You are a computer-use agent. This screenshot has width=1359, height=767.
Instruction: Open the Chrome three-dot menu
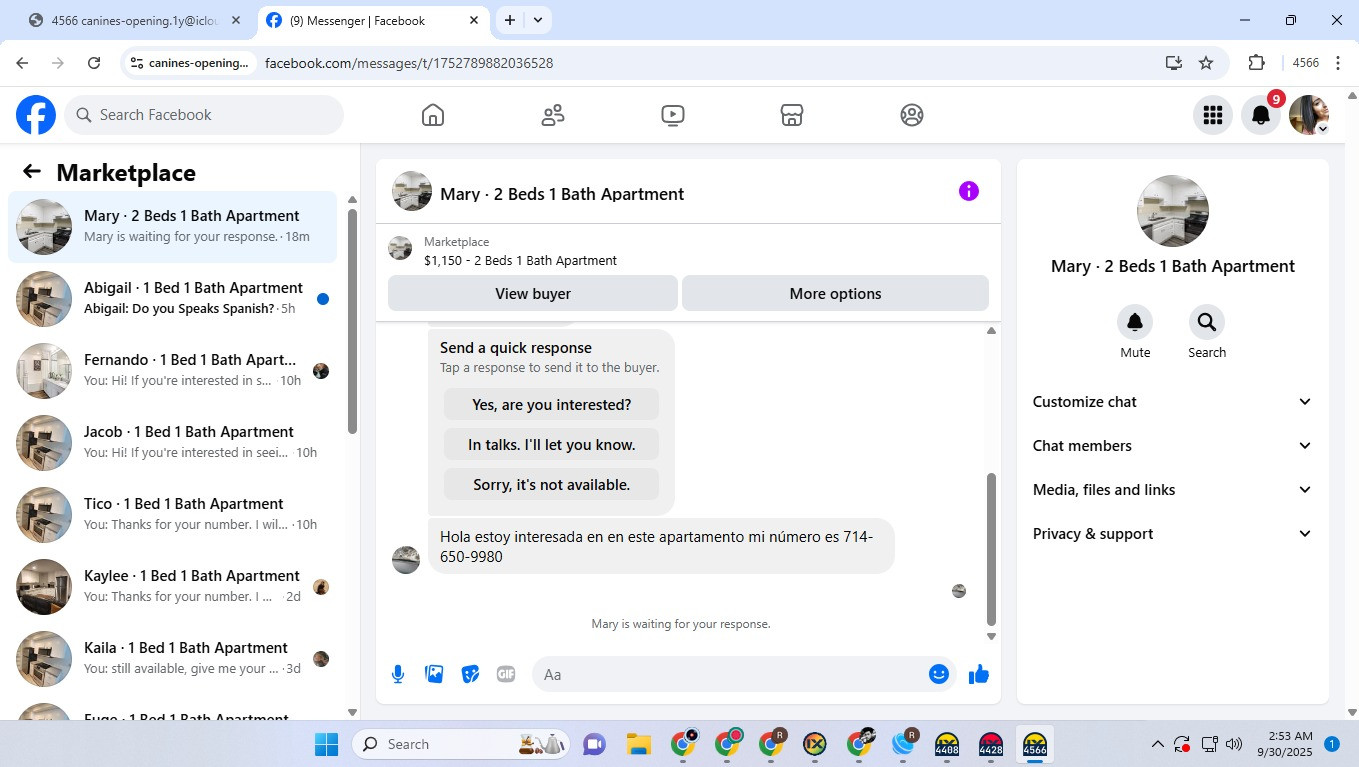click(x=1338, y=63)
